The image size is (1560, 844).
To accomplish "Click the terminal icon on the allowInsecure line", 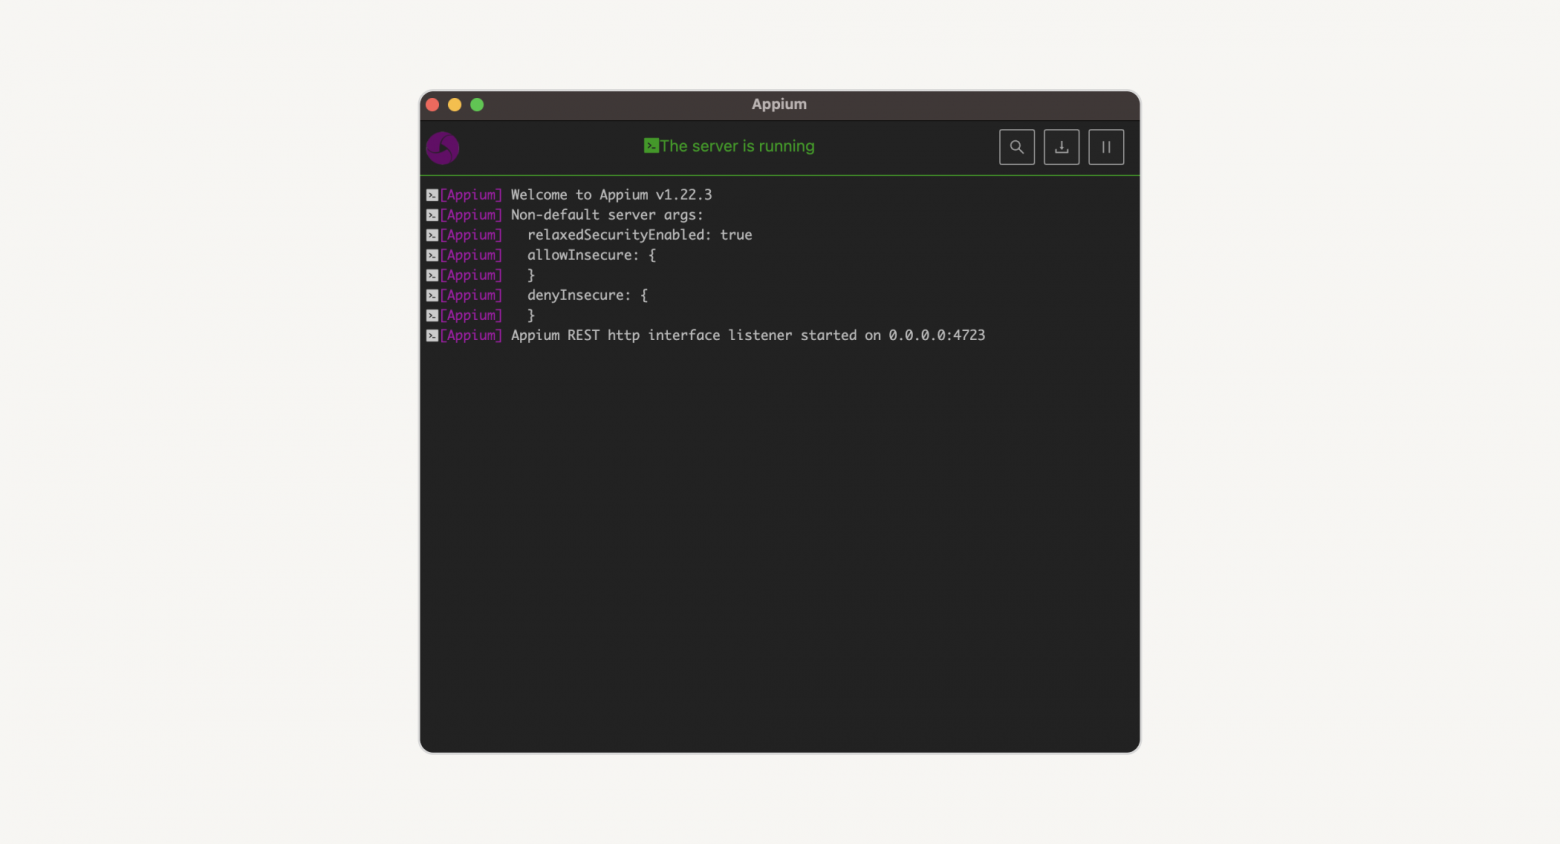I will (x=432, y=255).
